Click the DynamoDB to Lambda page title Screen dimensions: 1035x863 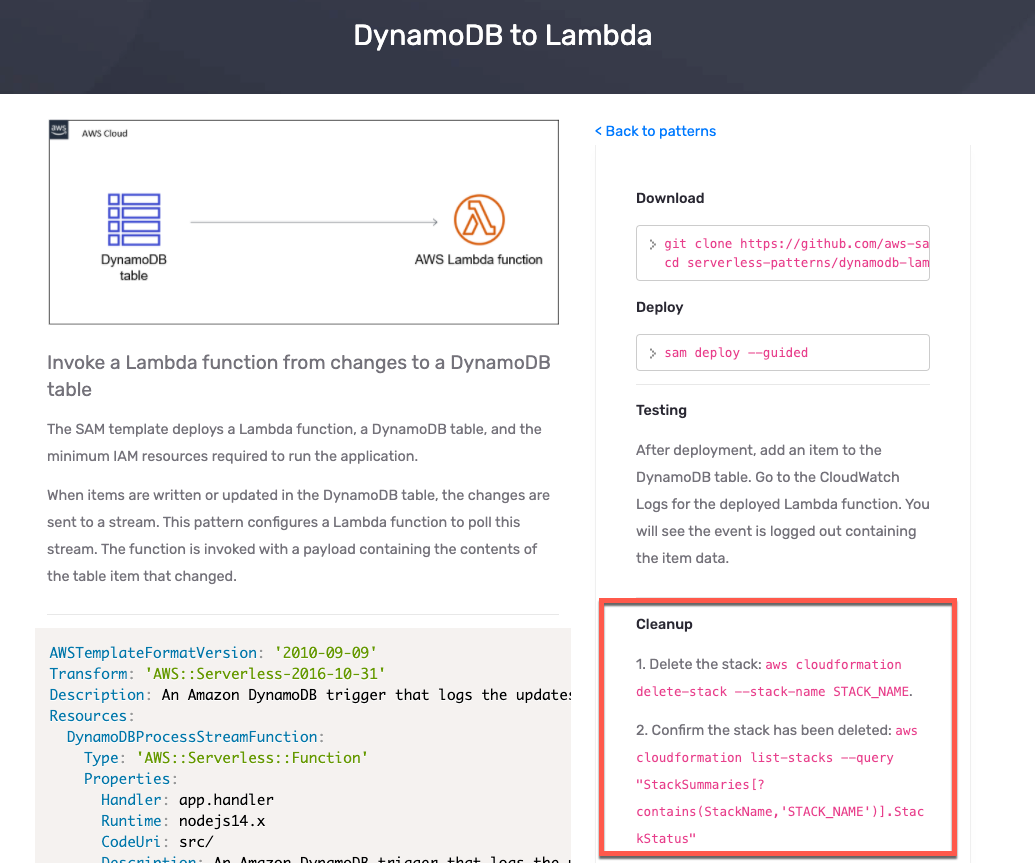(x=502, y=35)
